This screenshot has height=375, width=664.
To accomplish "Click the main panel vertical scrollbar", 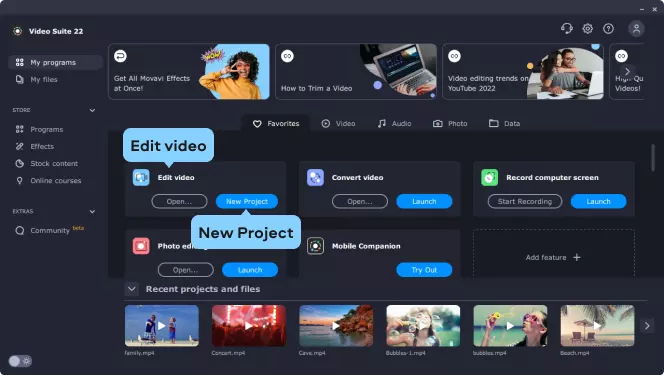I will 653,157.
